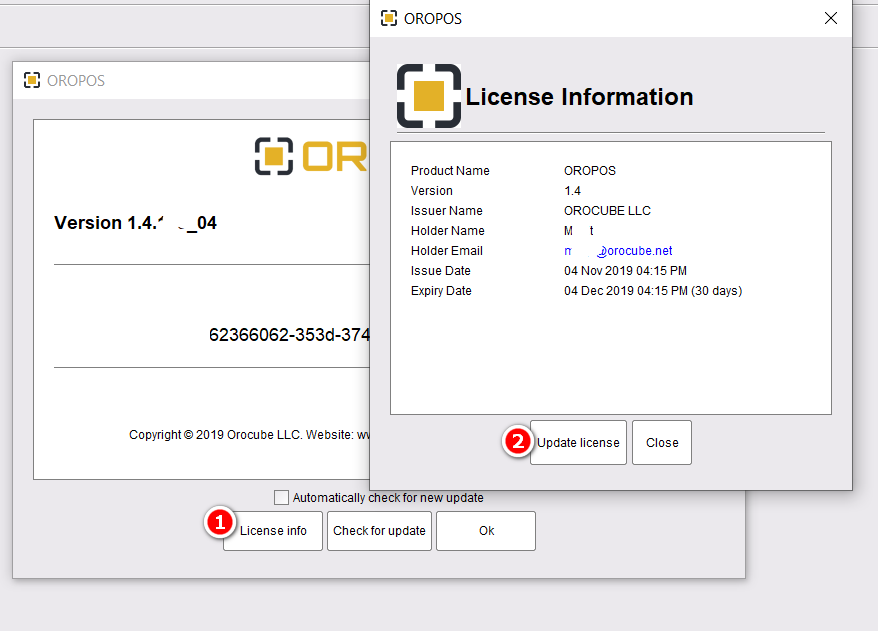Click the Expiry Date label
This screenshot has height=631, width=878.
pyautogui.click(x=441, y=291)
